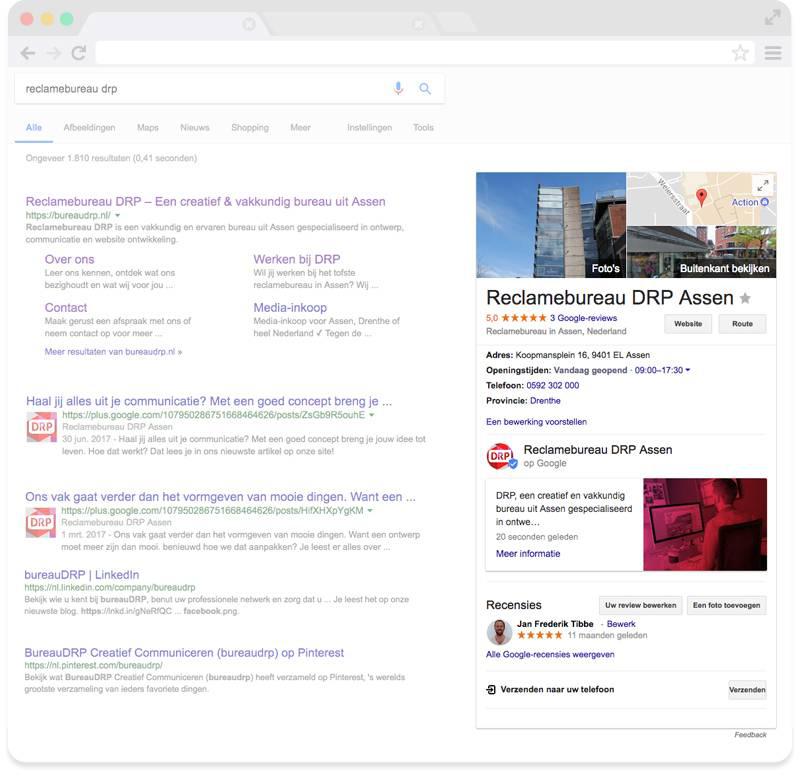Click the magnifying glass search icon
Image resolution: width=800 pixels, height=779 pixels.
[x=424, y=89]
